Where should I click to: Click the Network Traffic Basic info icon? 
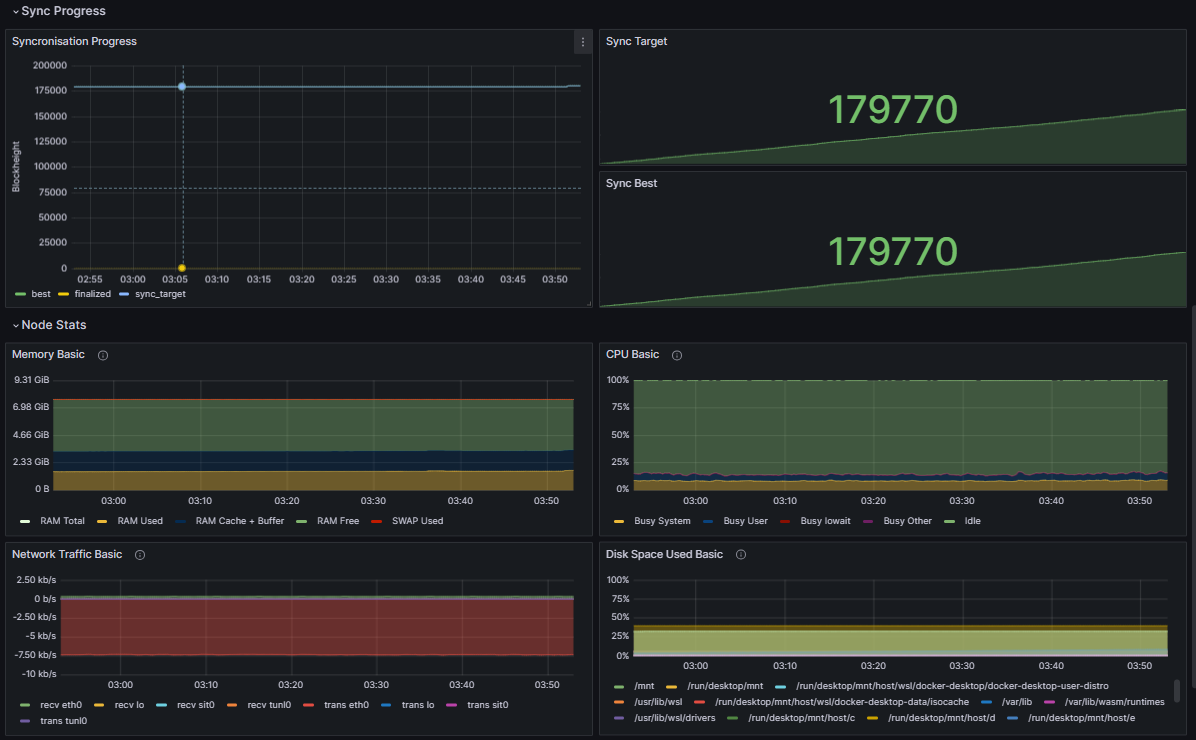(x=139, y=554)
